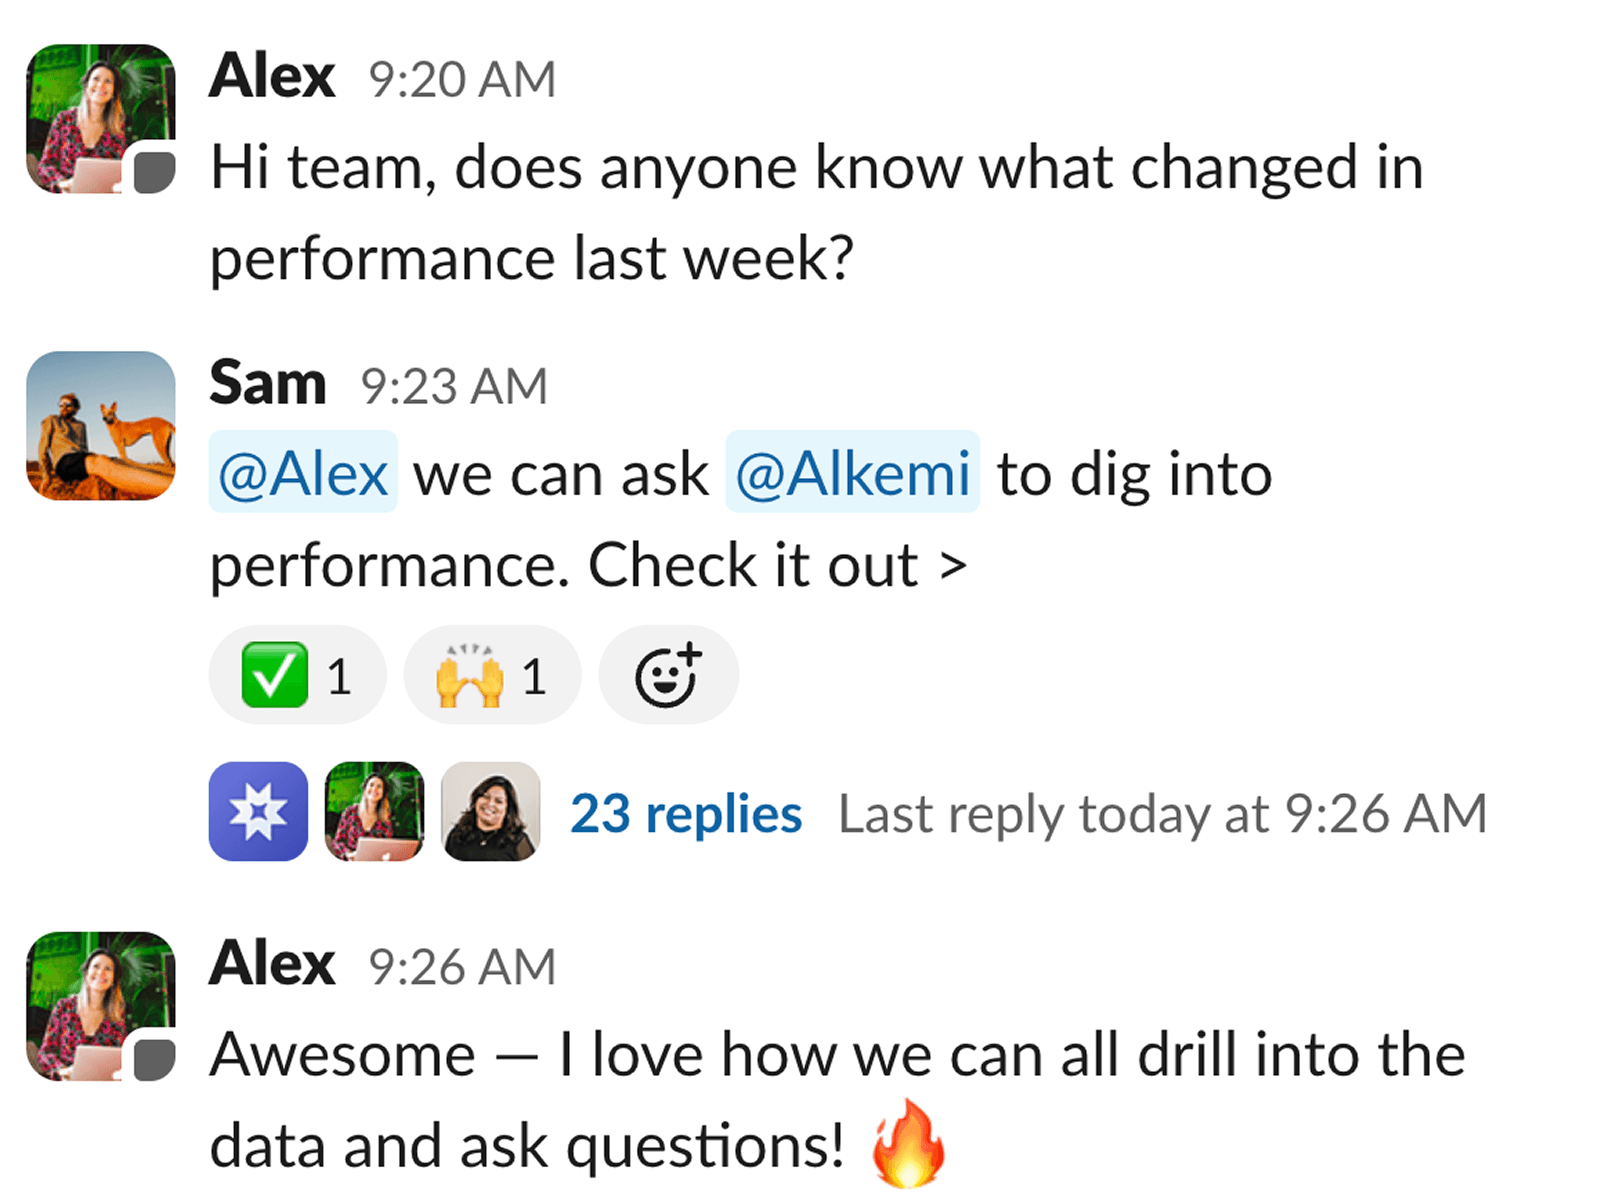Click the 9:23 AM timestamp

(454, 386)
